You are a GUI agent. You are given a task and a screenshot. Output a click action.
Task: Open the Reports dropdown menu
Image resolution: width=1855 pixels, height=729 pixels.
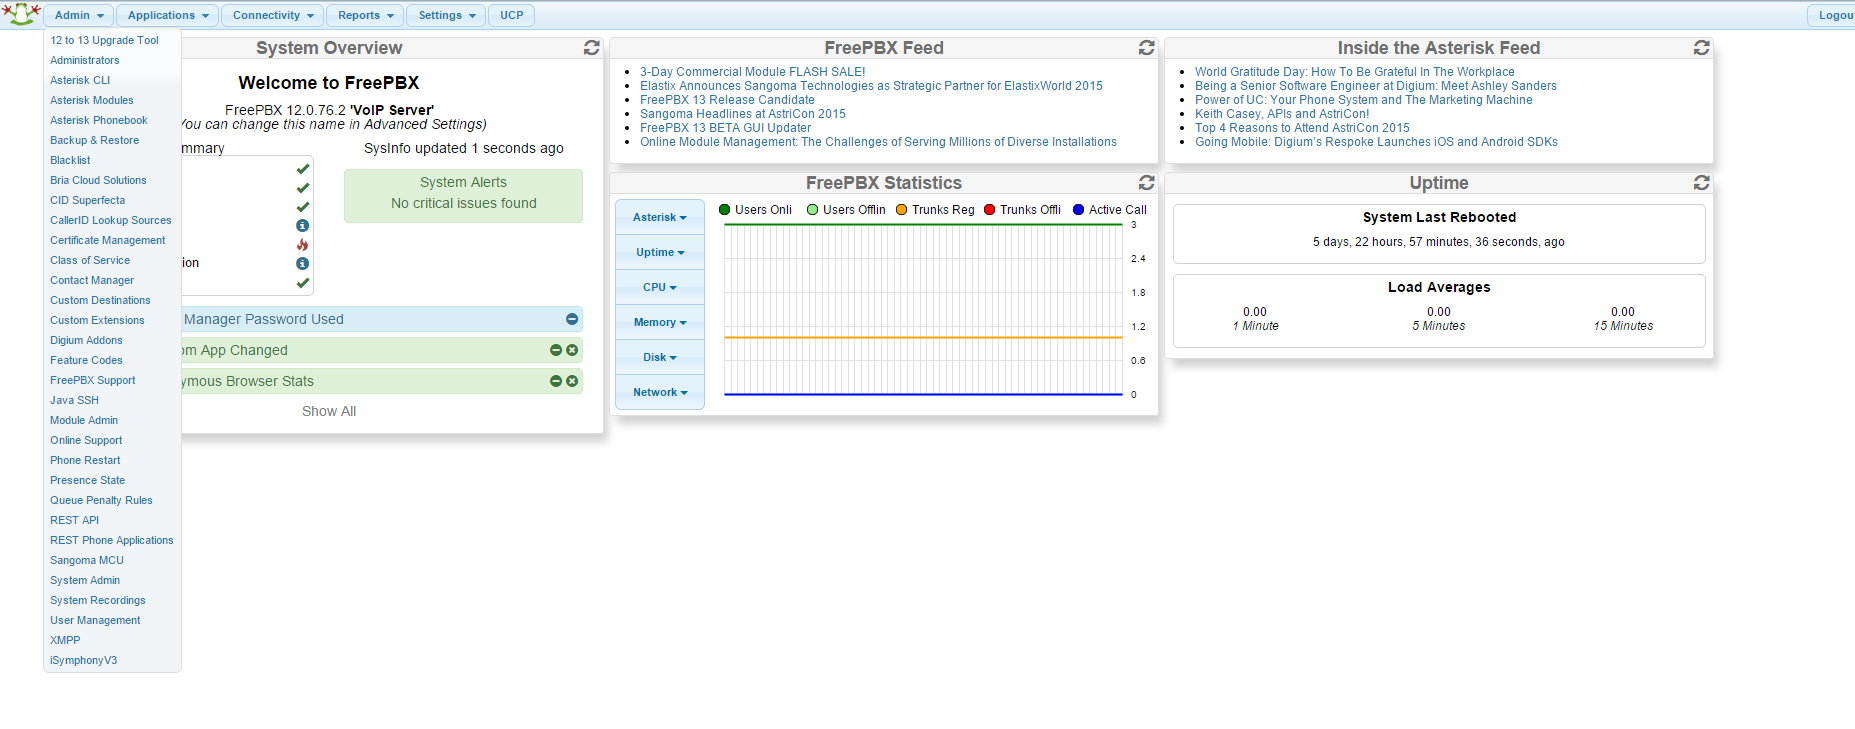365,15
